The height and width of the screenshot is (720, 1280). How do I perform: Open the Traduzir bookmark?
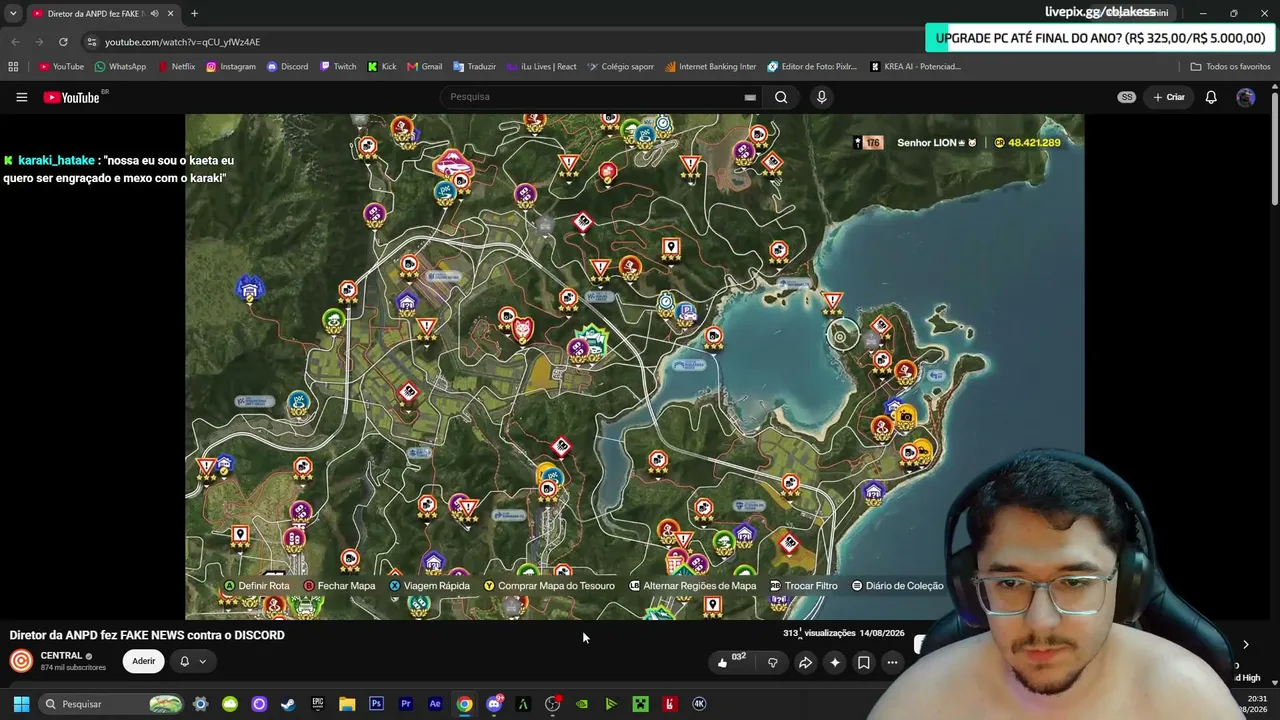point(474,67)
